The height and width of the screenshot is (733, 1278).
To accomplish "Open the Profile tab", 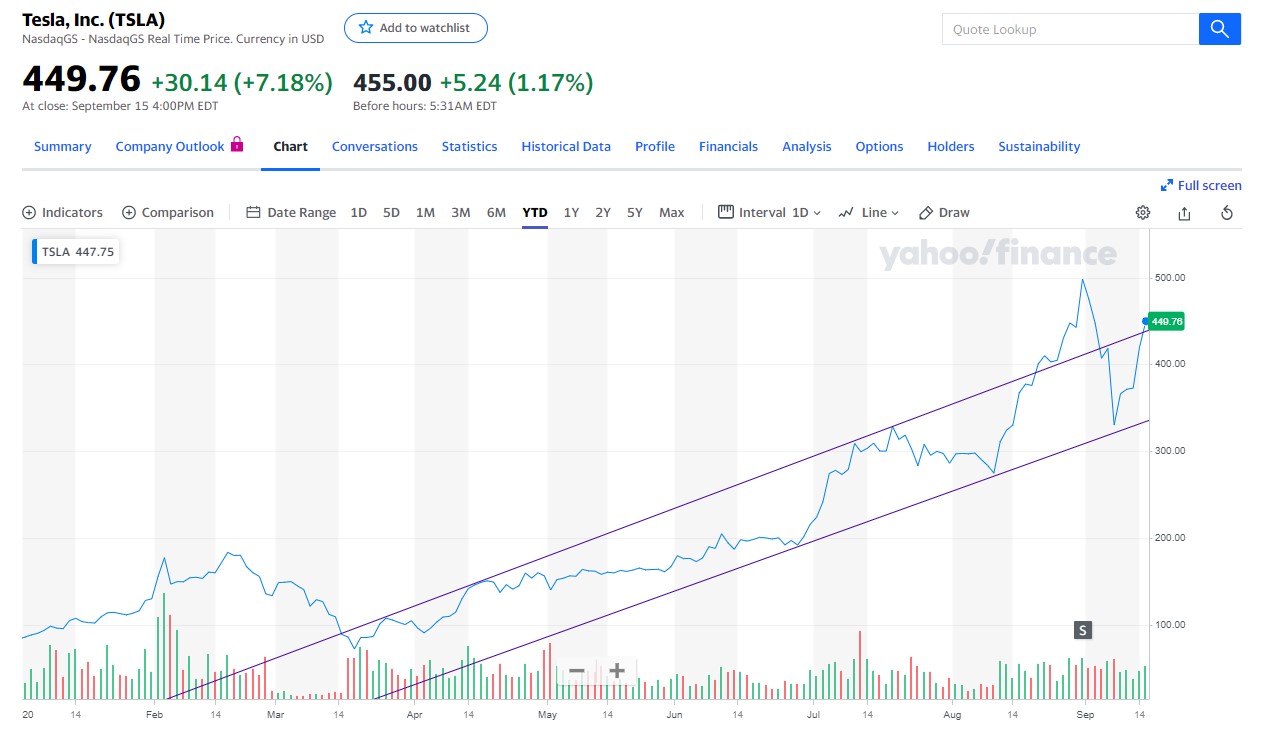I will click(655, 146).
